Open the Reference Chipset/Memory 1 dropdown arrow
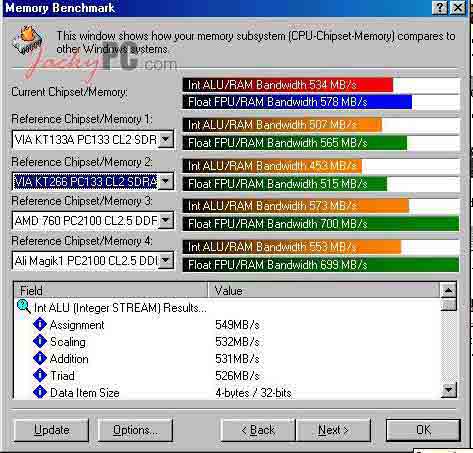This screenshot has height=453, width=473. (166, 140)
